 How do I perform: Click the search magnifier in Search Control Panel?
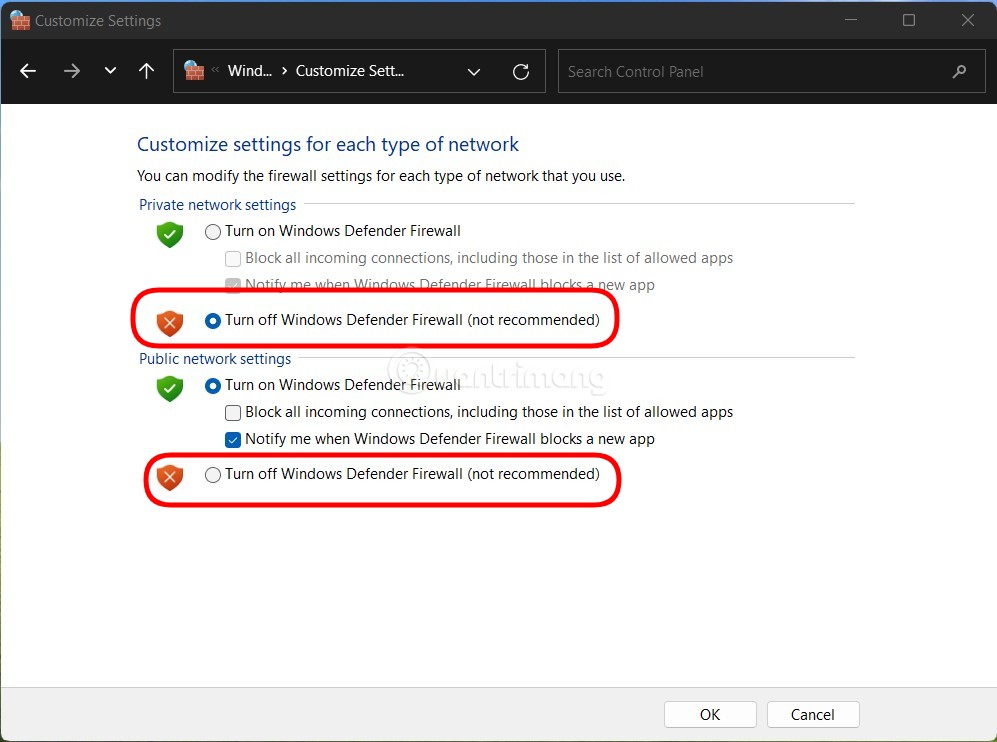(958, 71)
